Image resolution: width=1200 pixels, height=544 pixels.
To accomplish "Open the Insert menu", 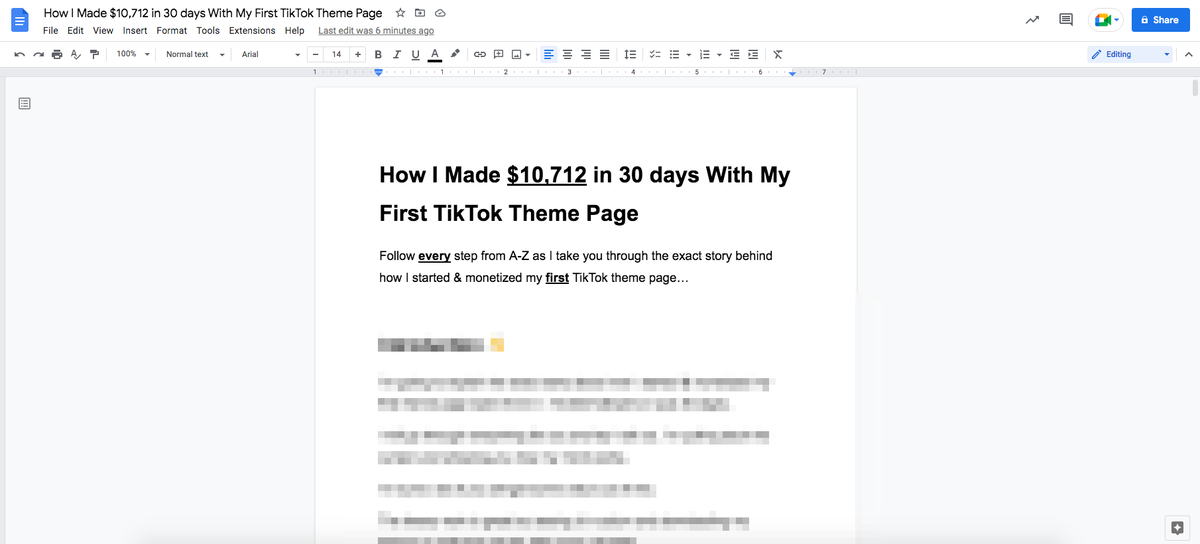I will [135, 31].
